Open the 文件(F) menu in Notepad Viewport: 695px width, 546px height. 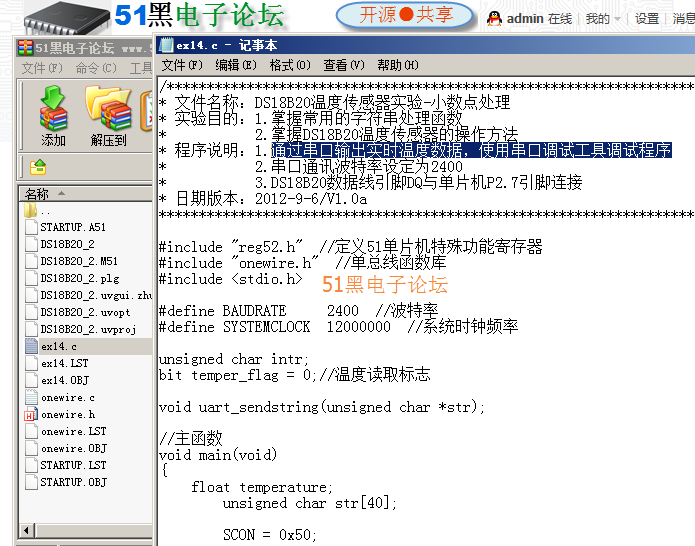point(181,65)
